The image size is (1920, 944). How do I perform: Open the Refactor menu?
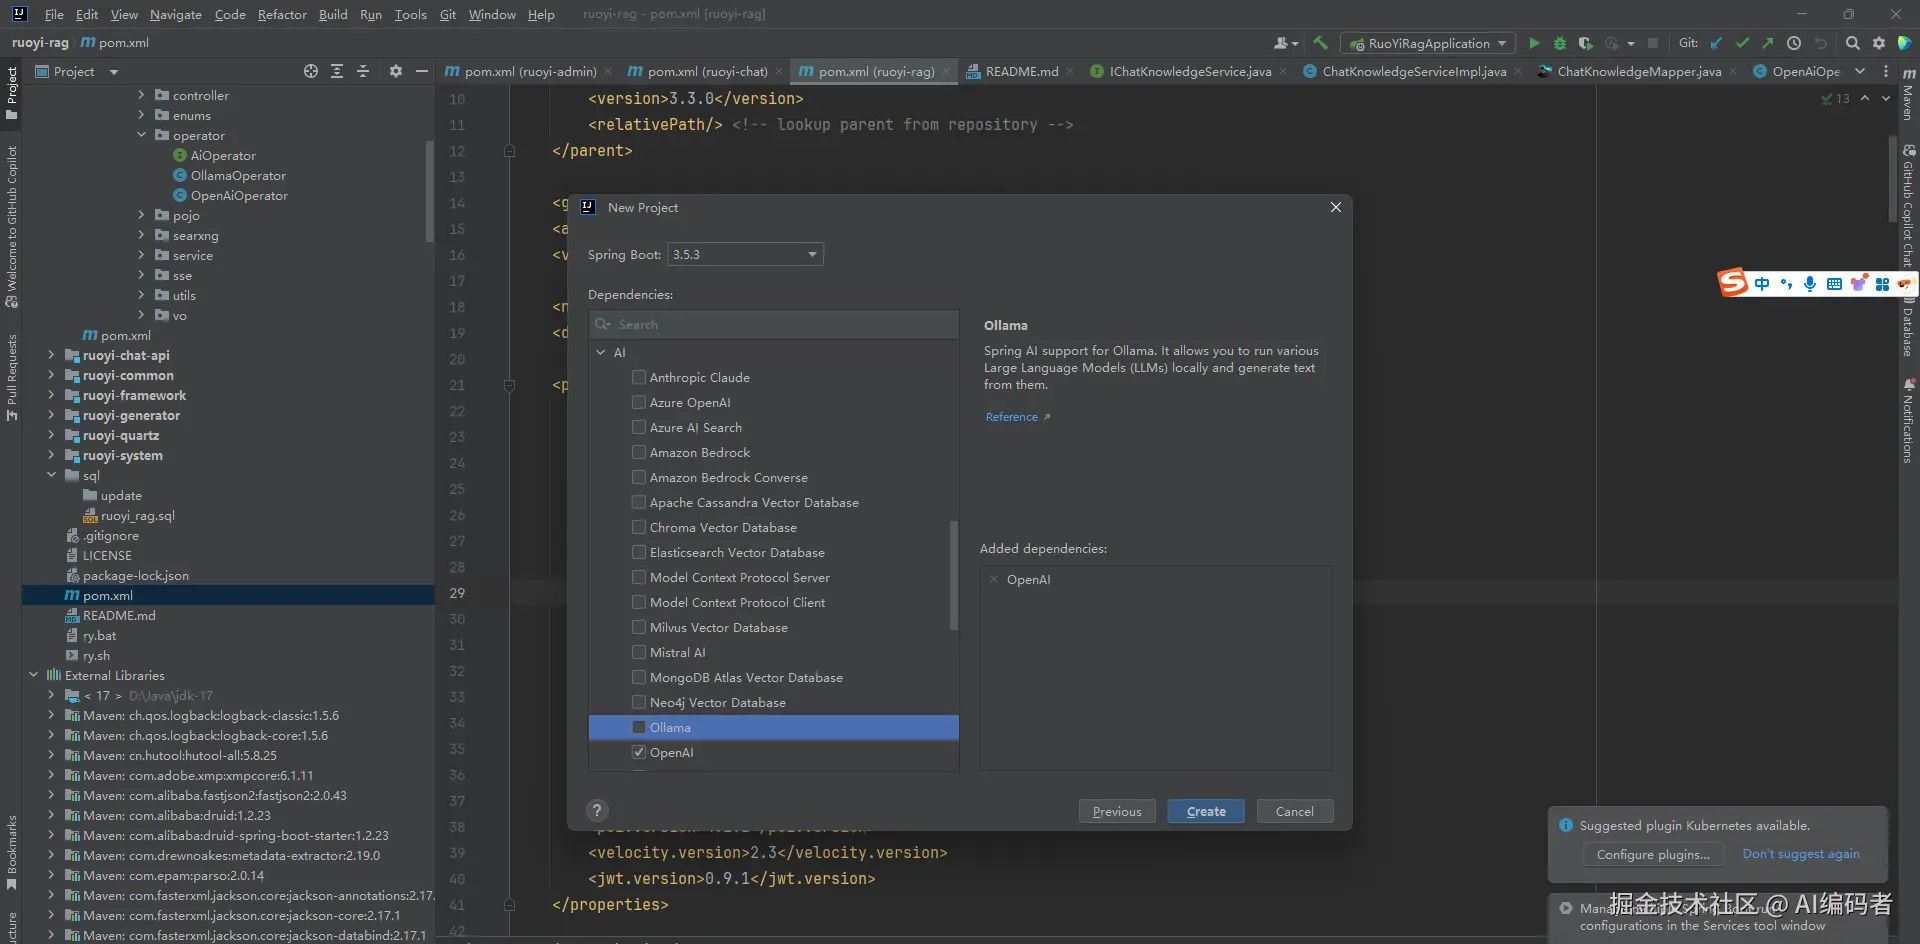pos(282,14)
